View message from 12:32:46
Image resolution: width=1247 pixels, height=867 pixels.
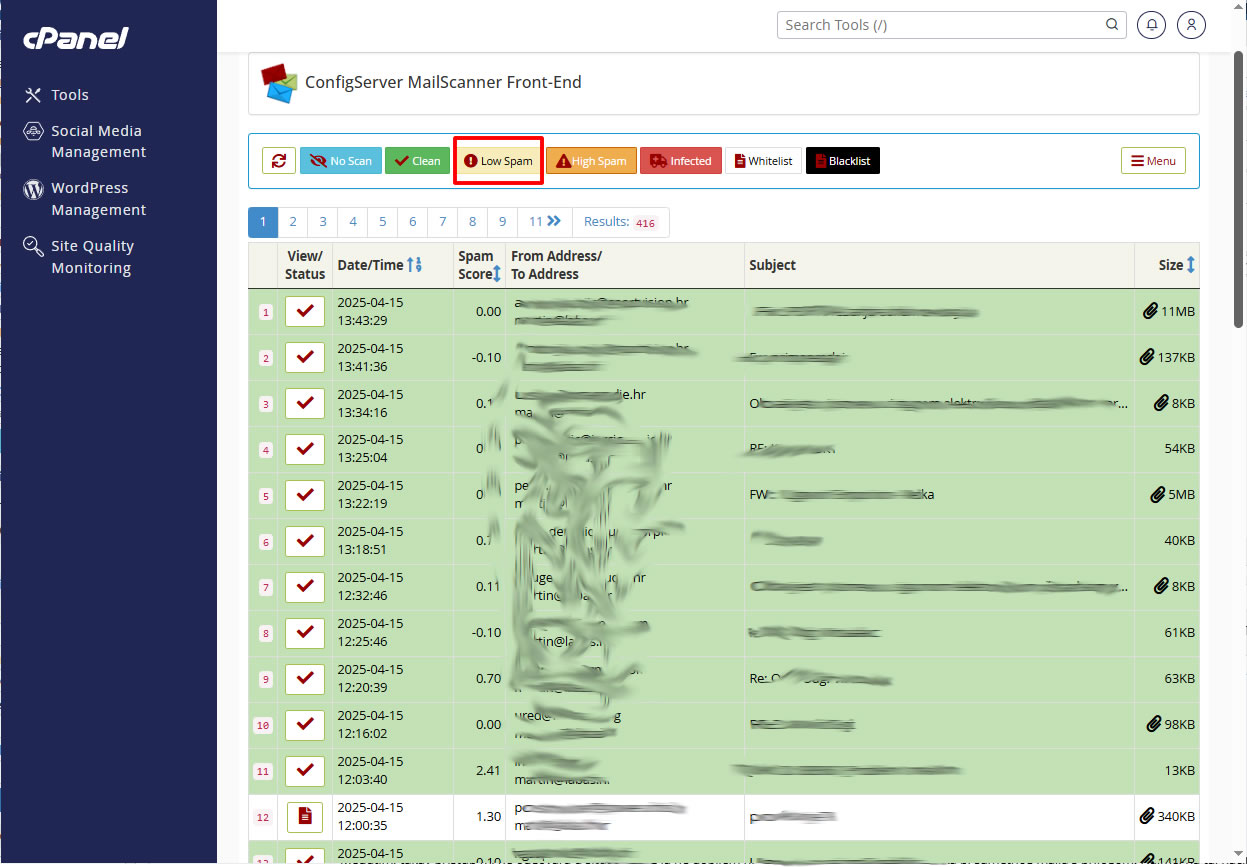click(x=305, y=587)
